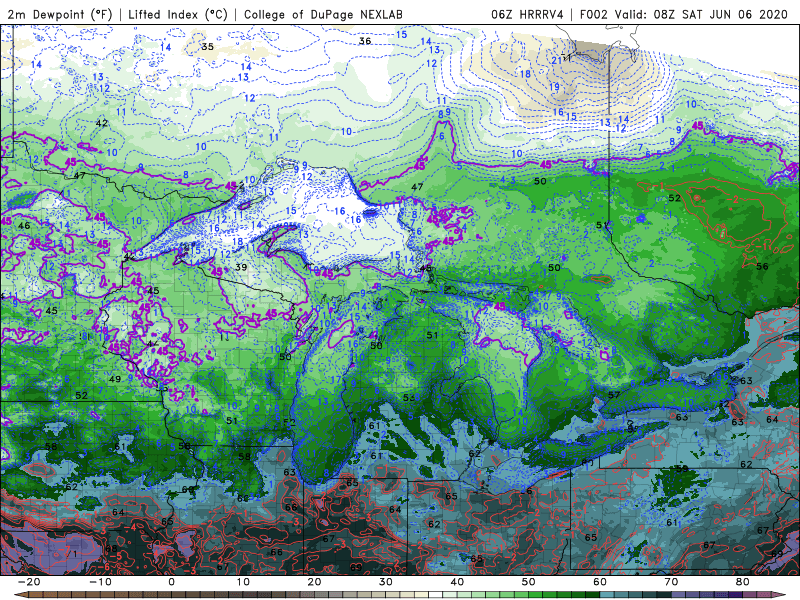
Task: Click the 80 label on the color scale
Action: tap(743, 582)
